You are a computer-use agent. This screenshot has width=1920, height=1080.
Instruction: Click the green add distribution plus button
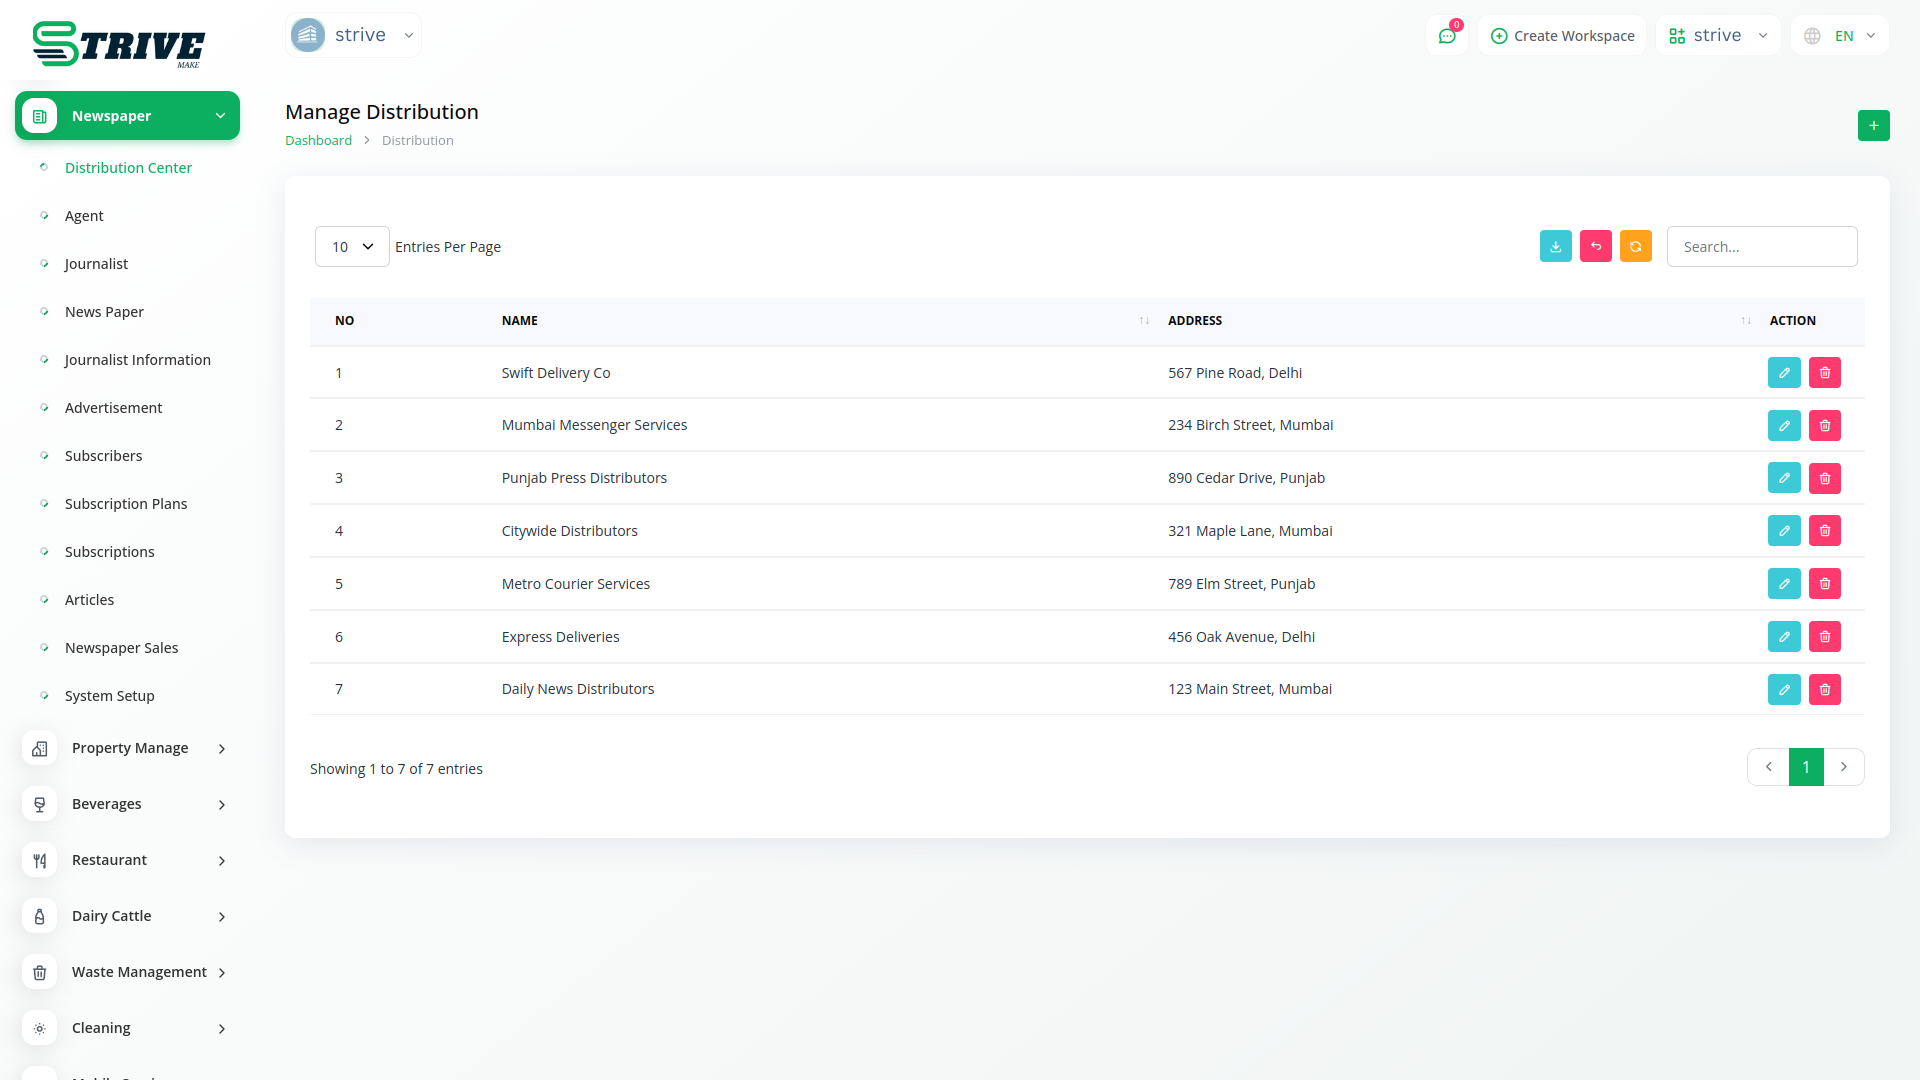click(1873, 125)
